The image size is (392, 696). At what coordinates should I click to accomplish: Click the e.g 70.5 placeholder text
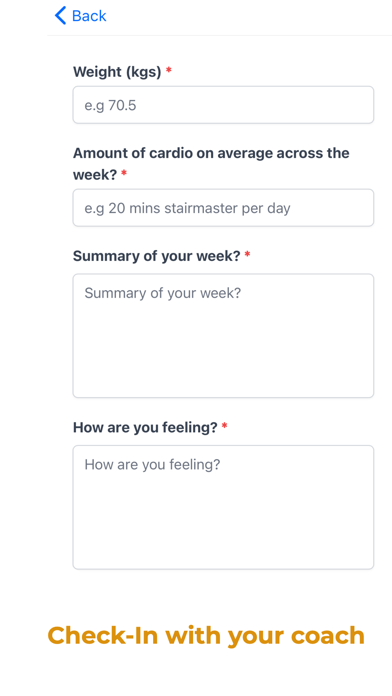pyautogui.click(x=110, y=106)
